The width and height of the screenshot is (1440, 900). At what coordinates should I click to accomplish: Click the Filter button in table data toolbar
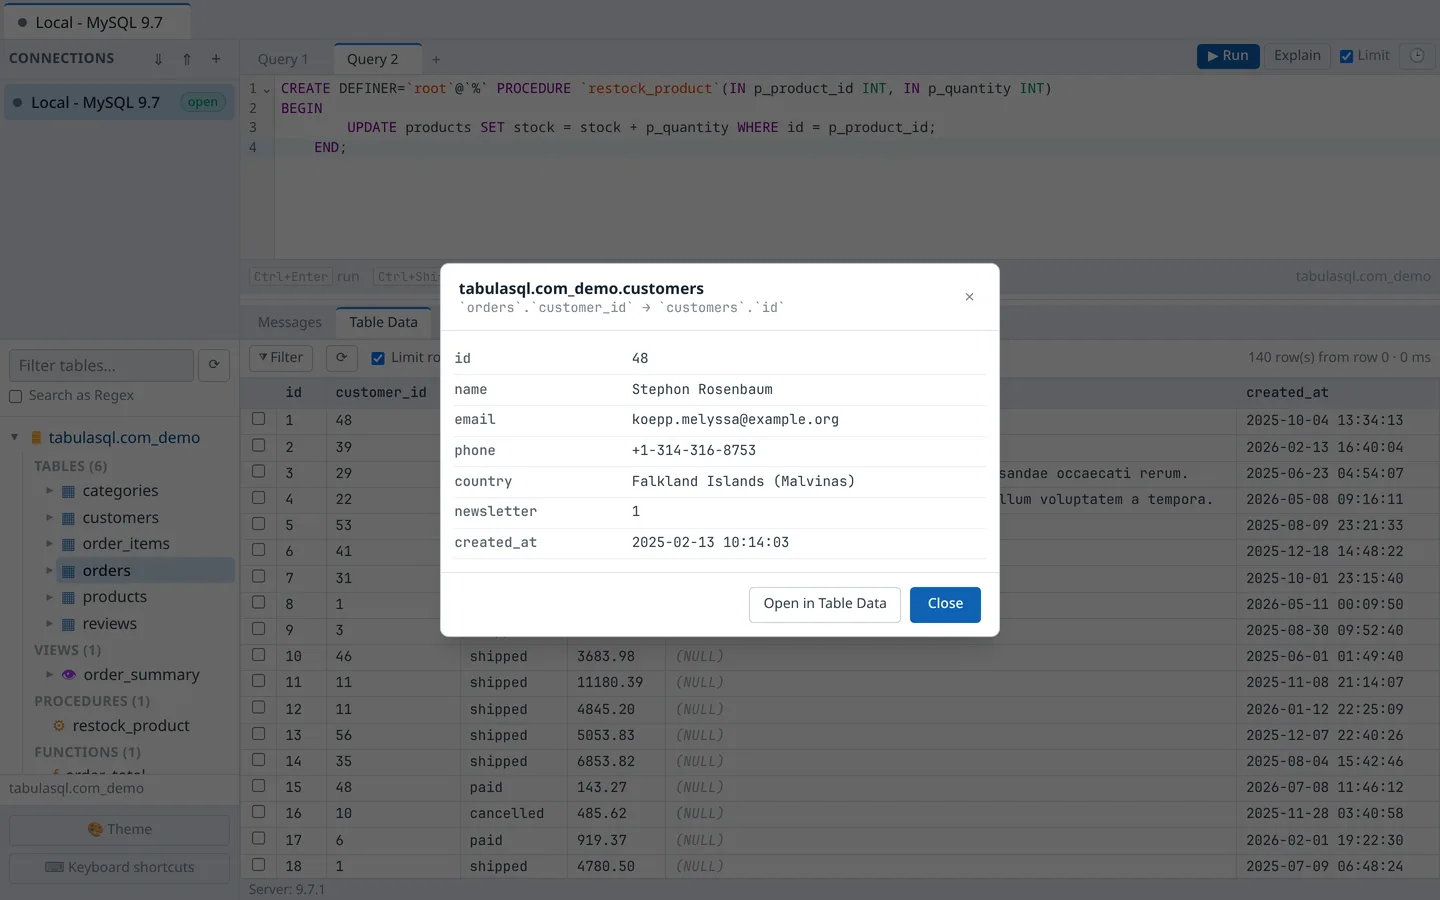pos(280,358)
